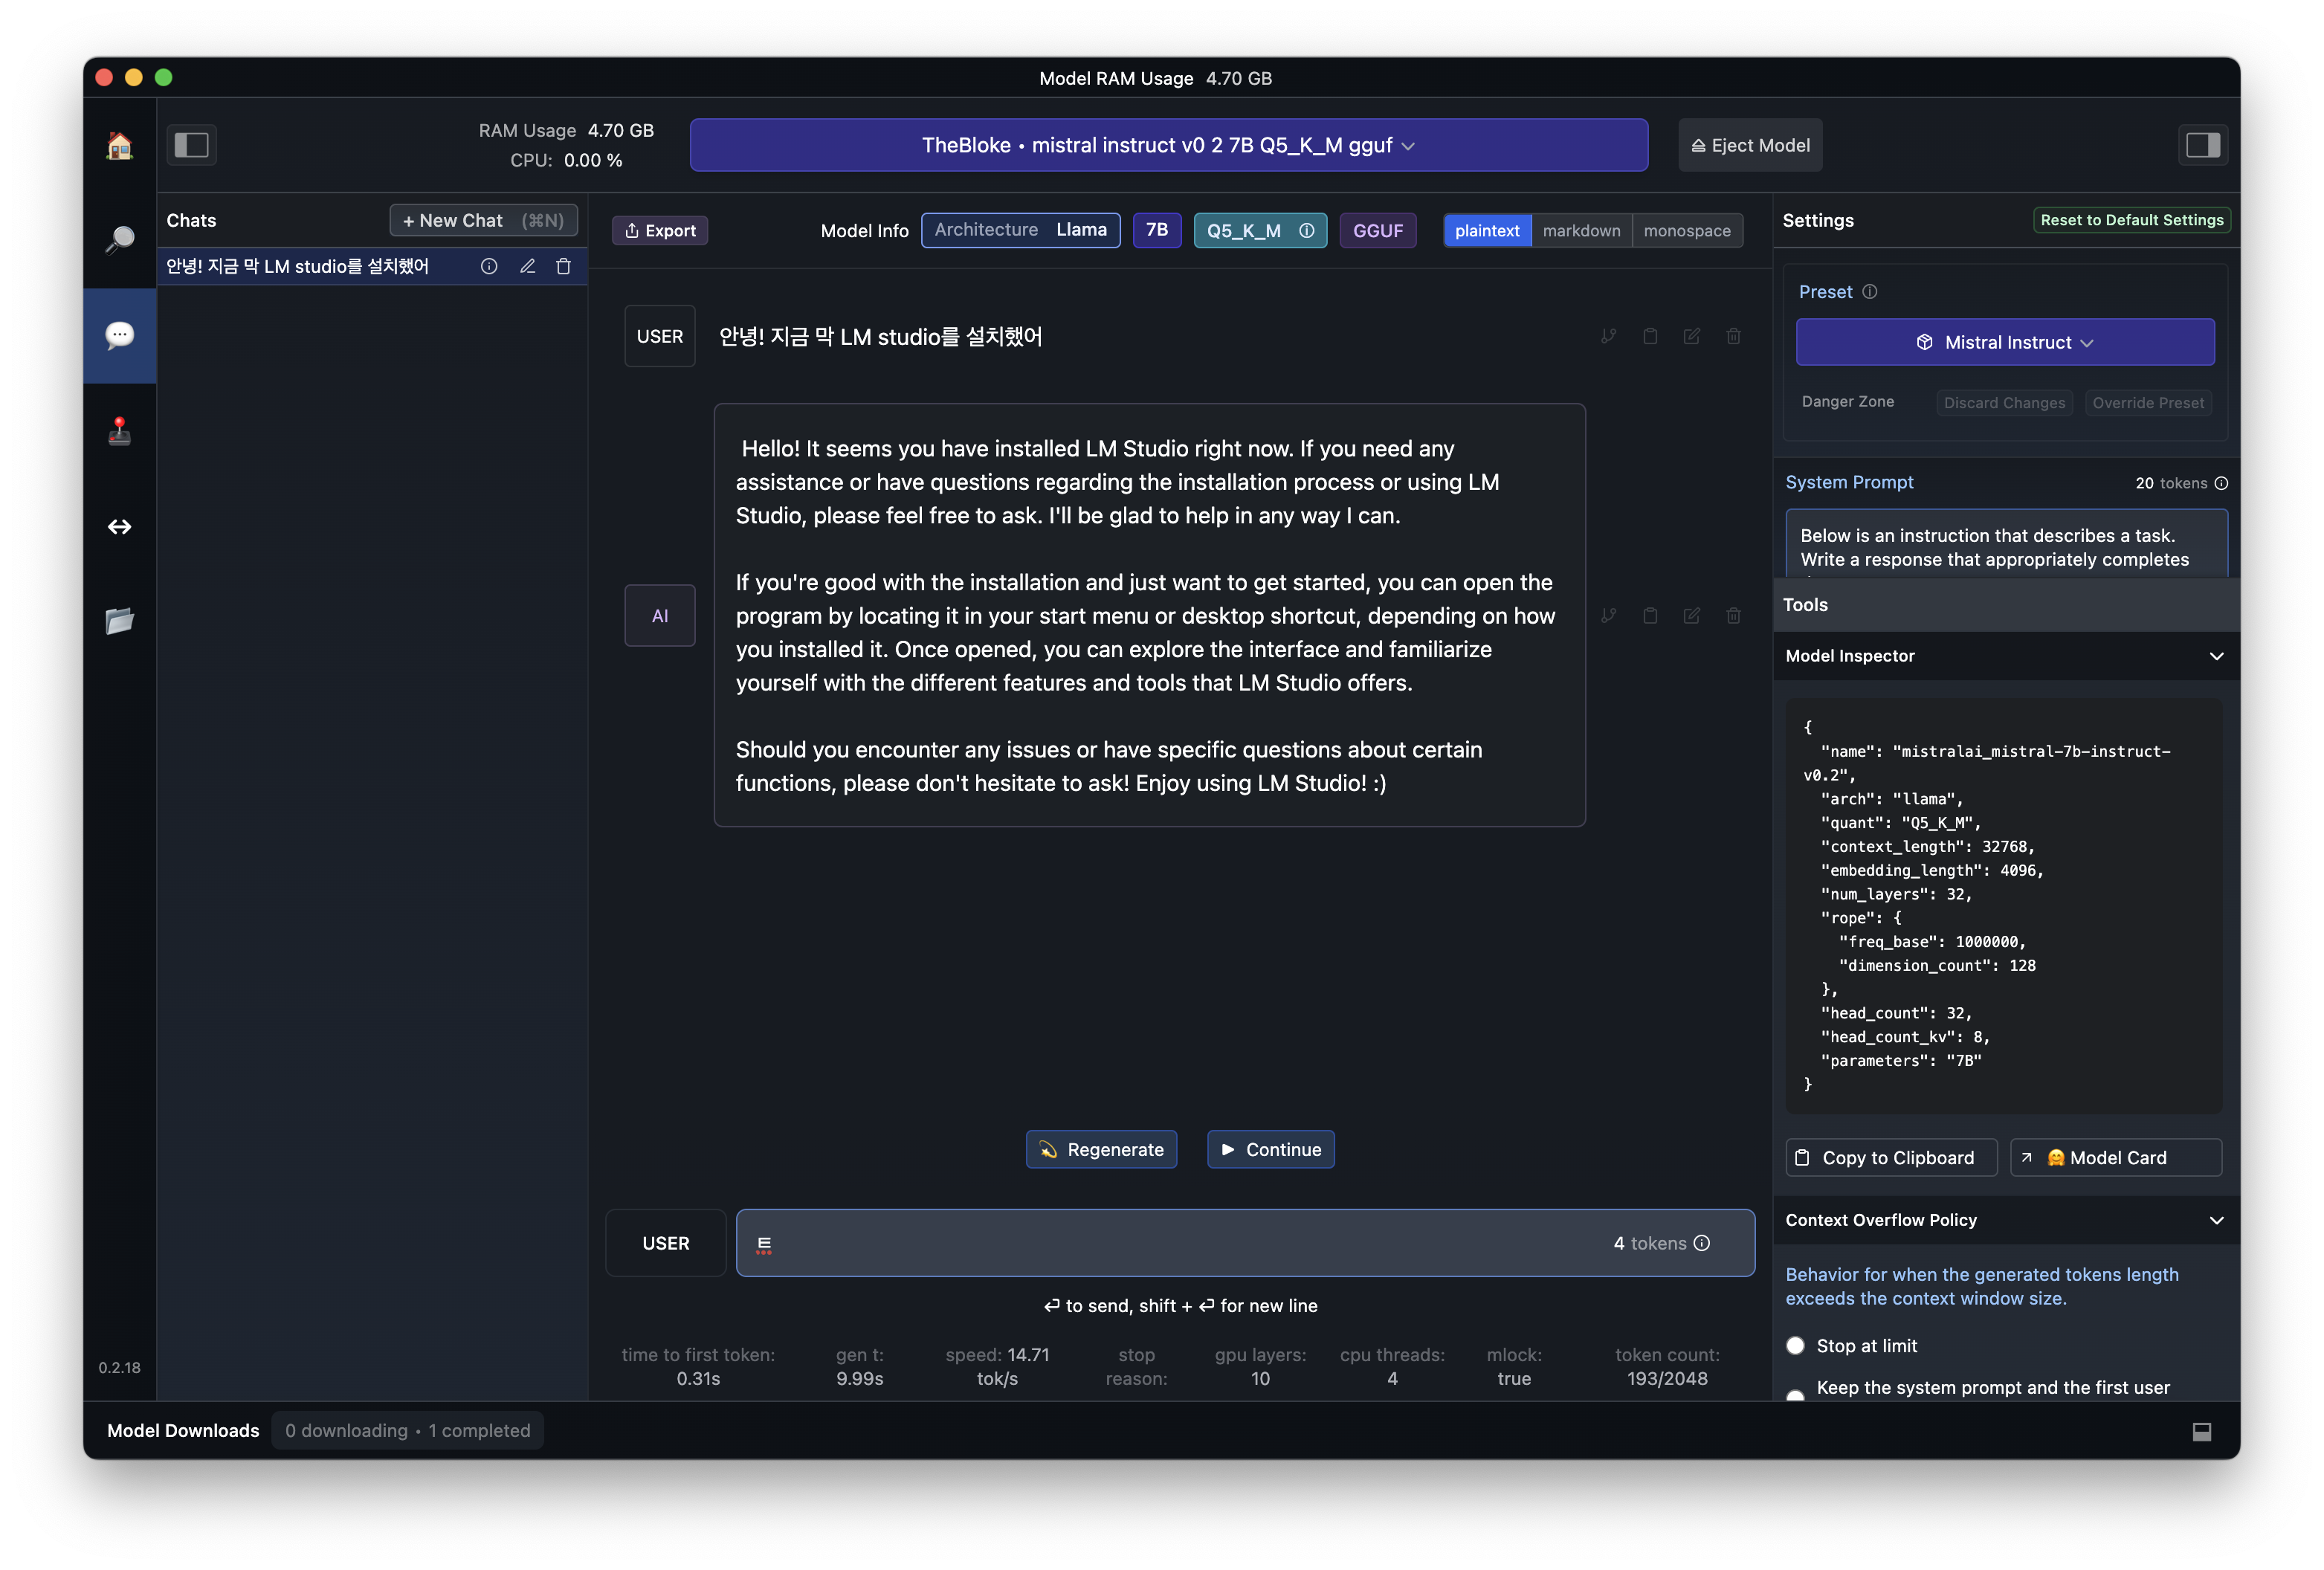Image resolution: width=2324 pixels, height=1570 pixels.
Task: Click the Eject Model button
Action: (x=1750, y=145)
